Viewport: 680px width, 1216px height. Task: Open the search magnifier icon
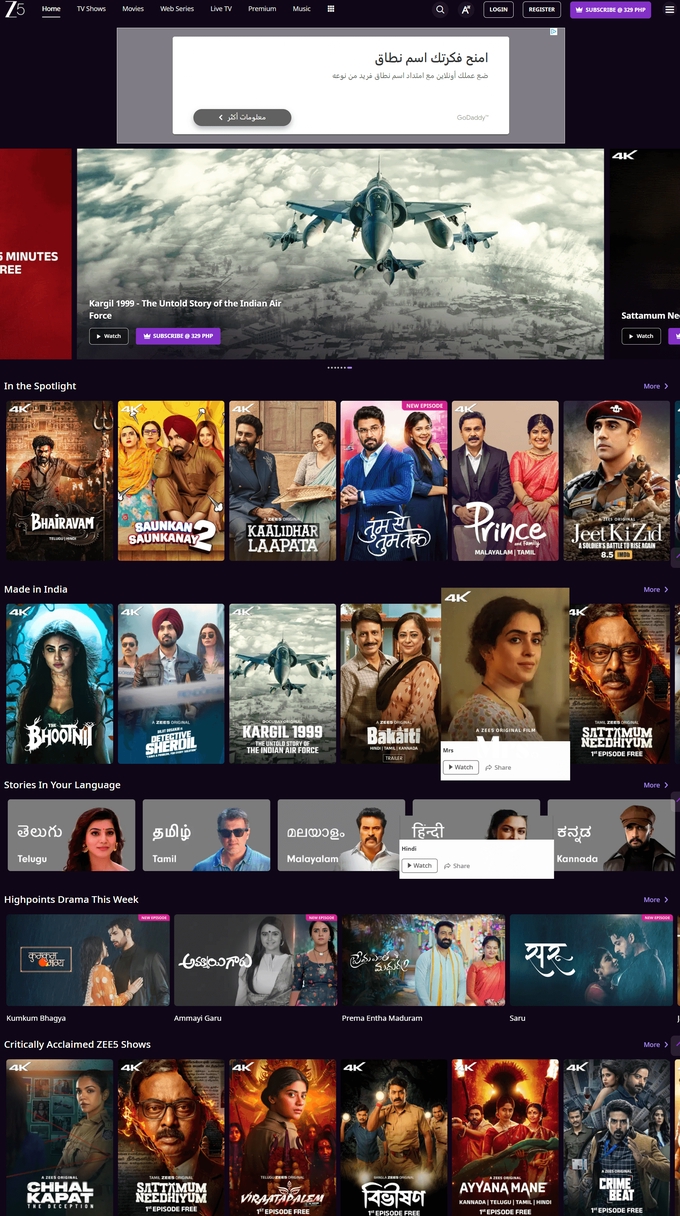pos(440,9)
